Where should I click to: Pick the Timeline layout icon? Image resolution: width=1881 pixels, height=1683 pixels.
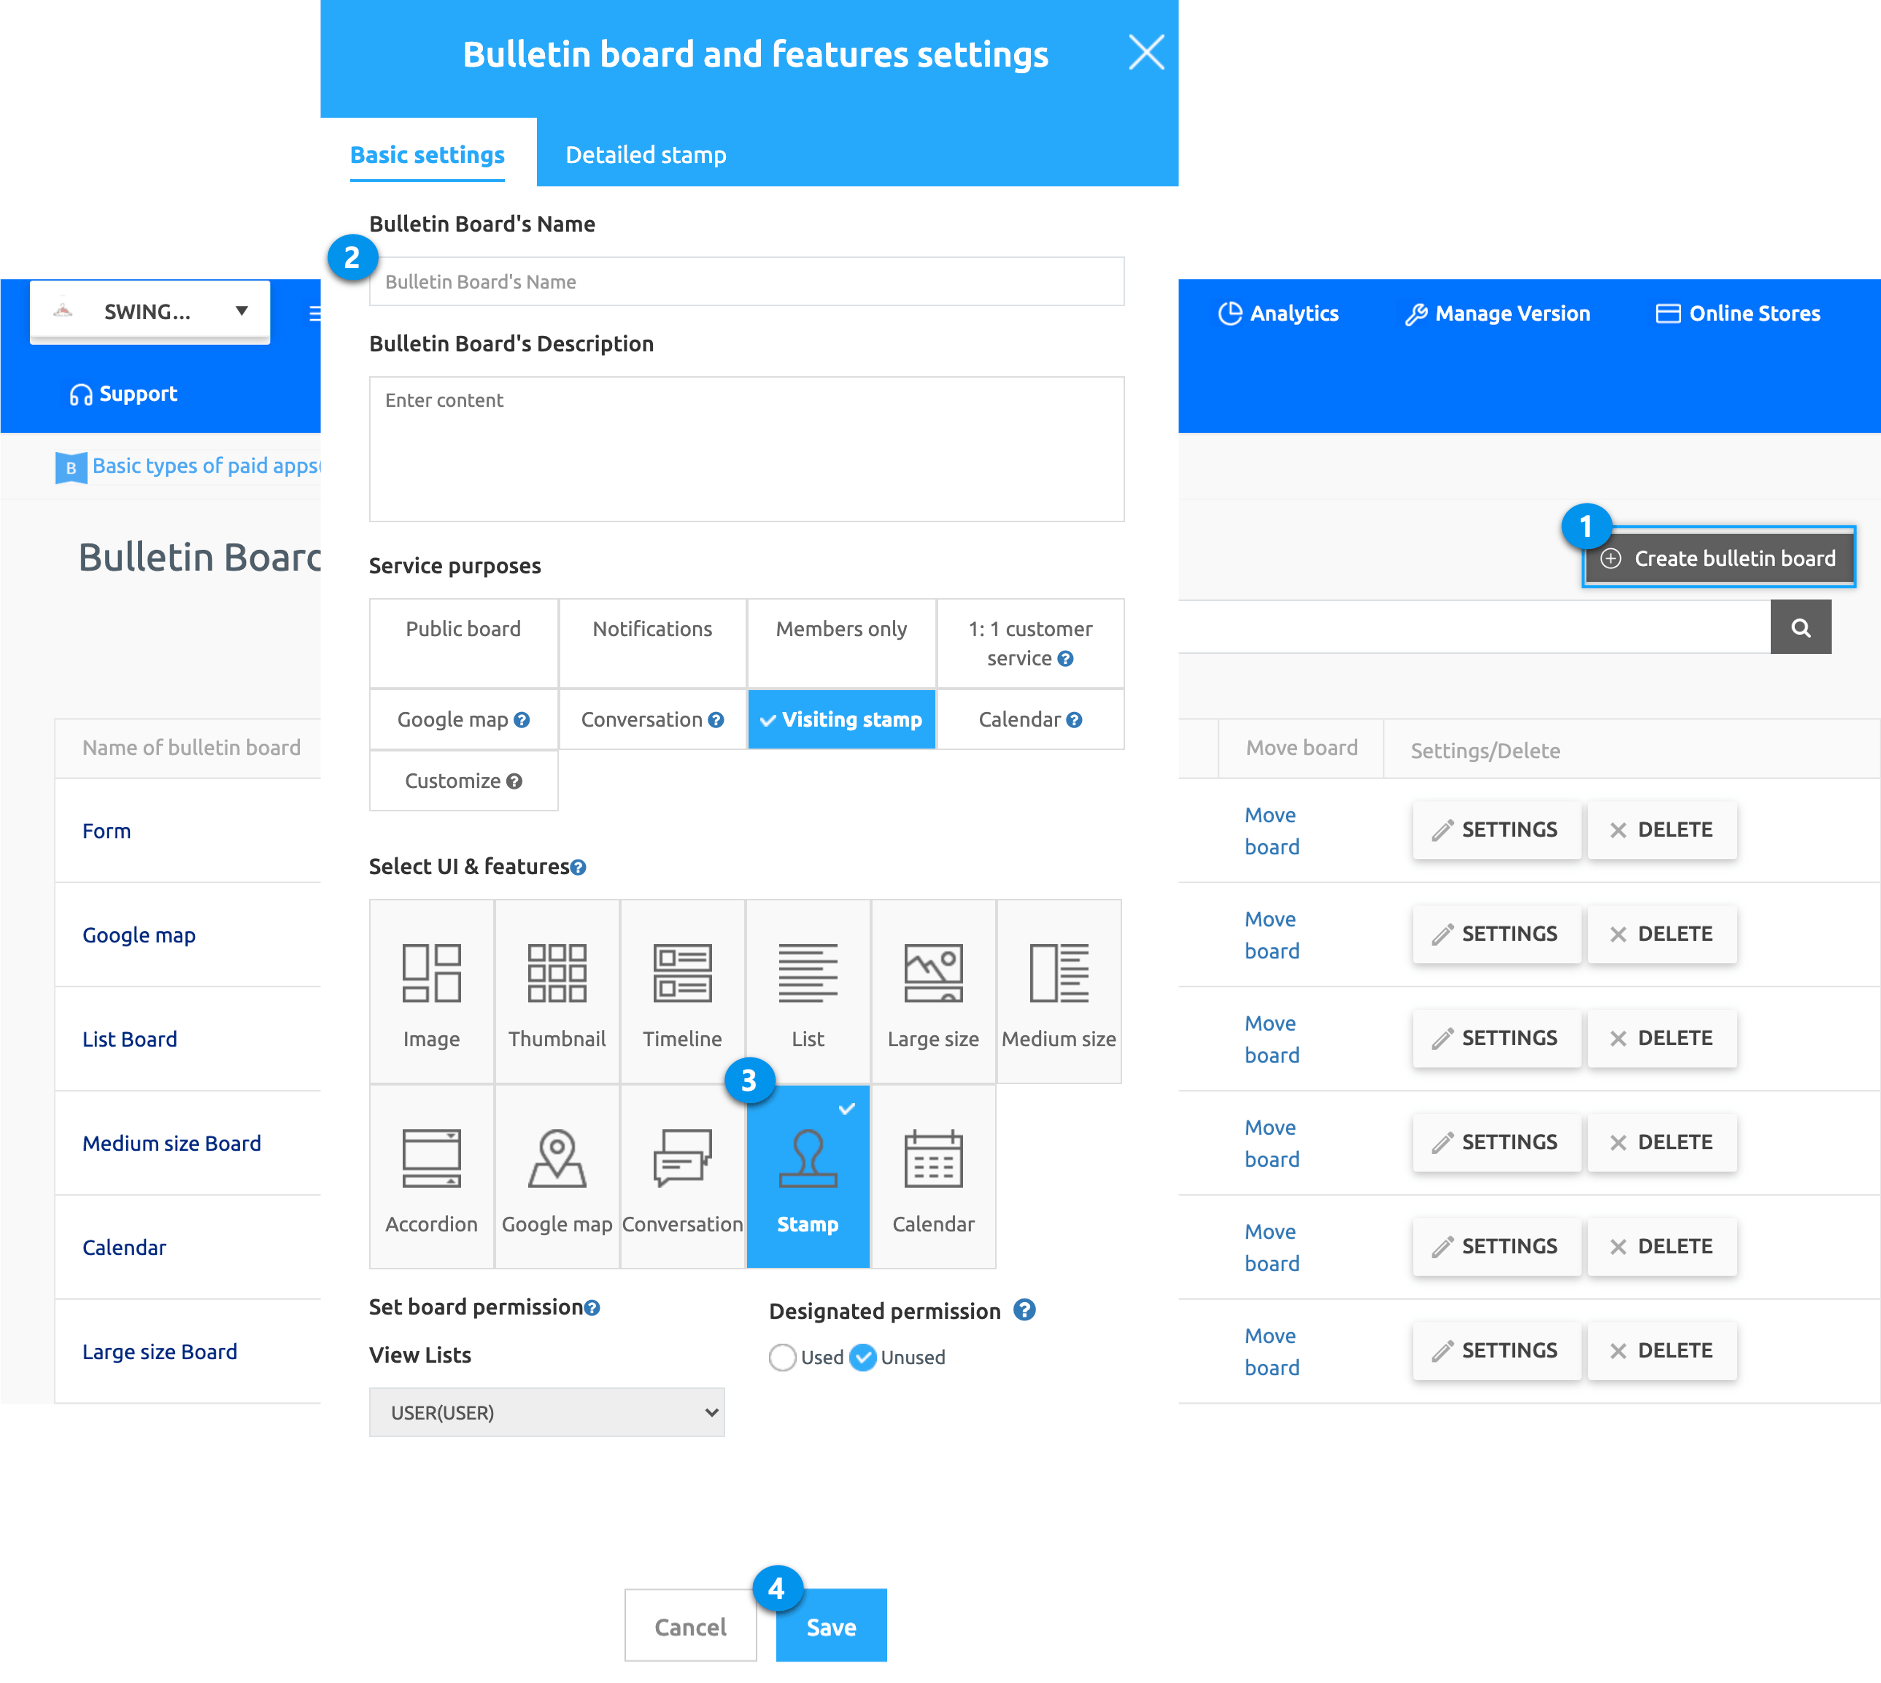coord(682,973)
